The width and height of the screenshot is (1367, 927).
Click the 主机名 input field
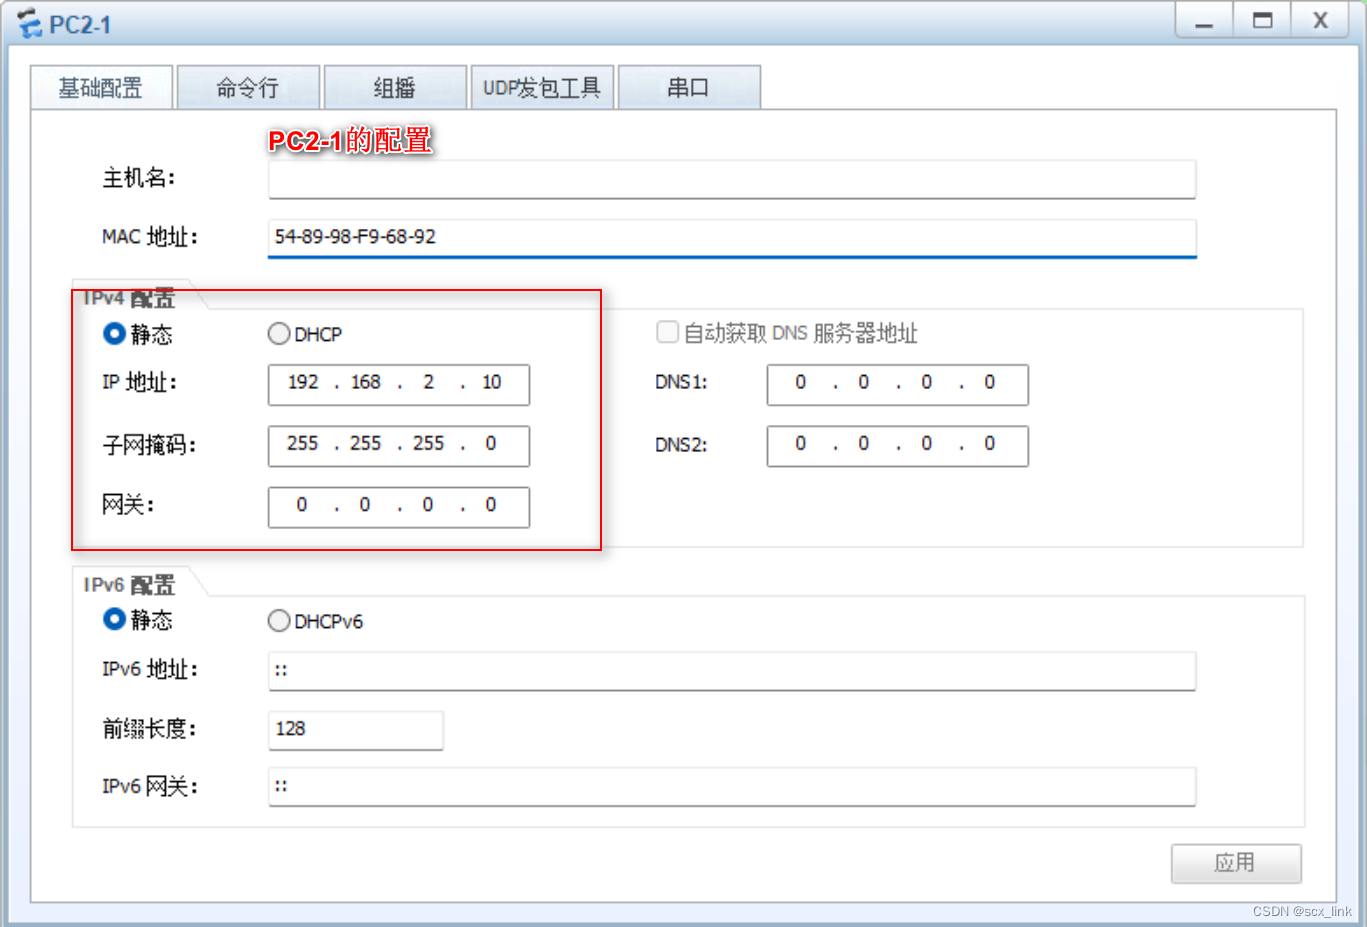click(732, 179)
